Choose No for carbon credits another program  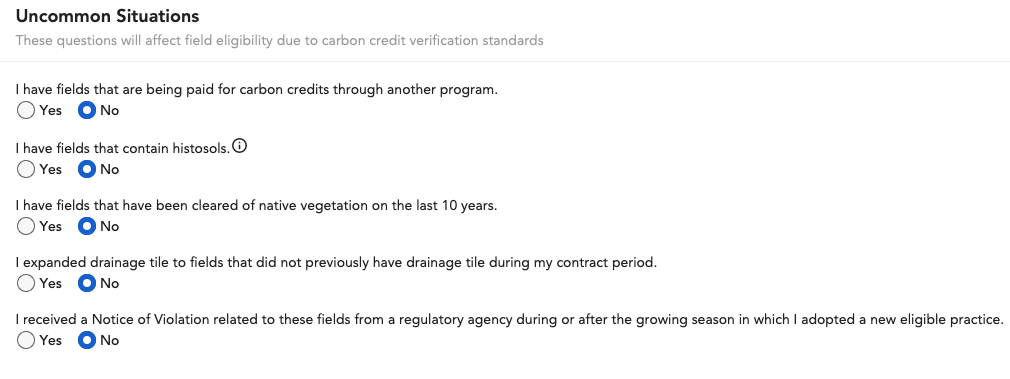86,110
